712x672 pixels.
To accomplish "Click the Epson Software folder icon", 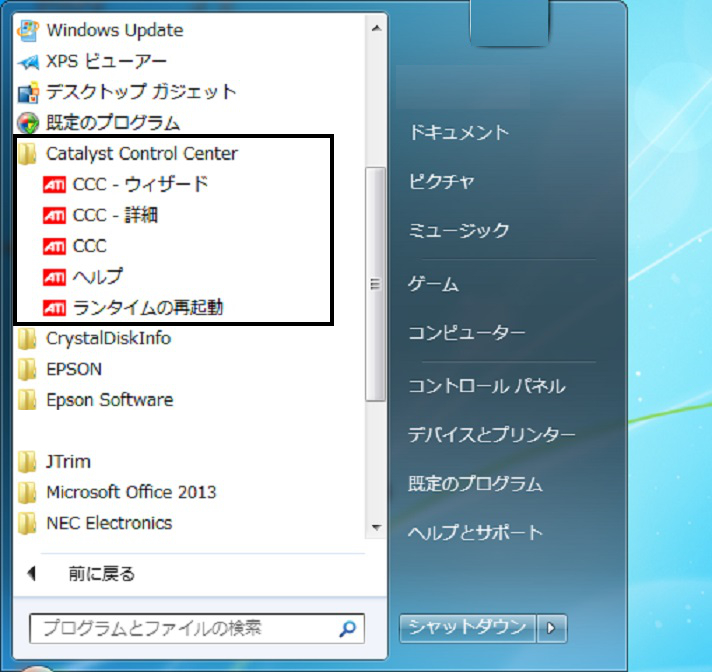I will pyautogui.click(x=27, y=400).
